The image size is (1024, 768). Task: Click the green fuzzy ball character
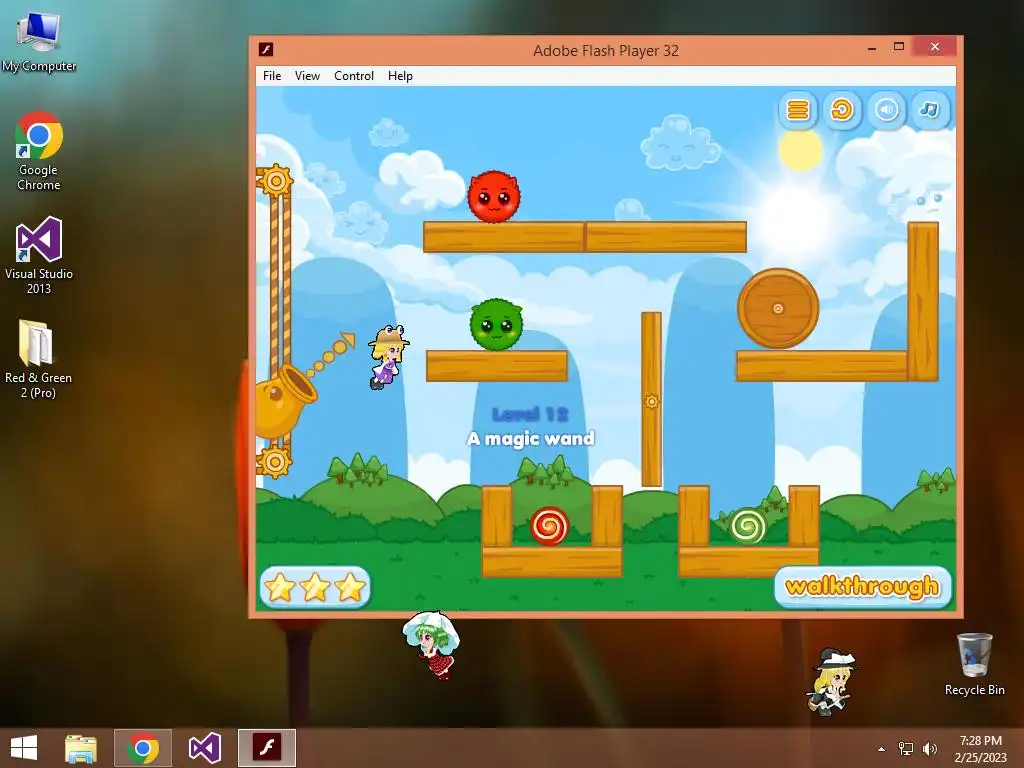point(496,325)
